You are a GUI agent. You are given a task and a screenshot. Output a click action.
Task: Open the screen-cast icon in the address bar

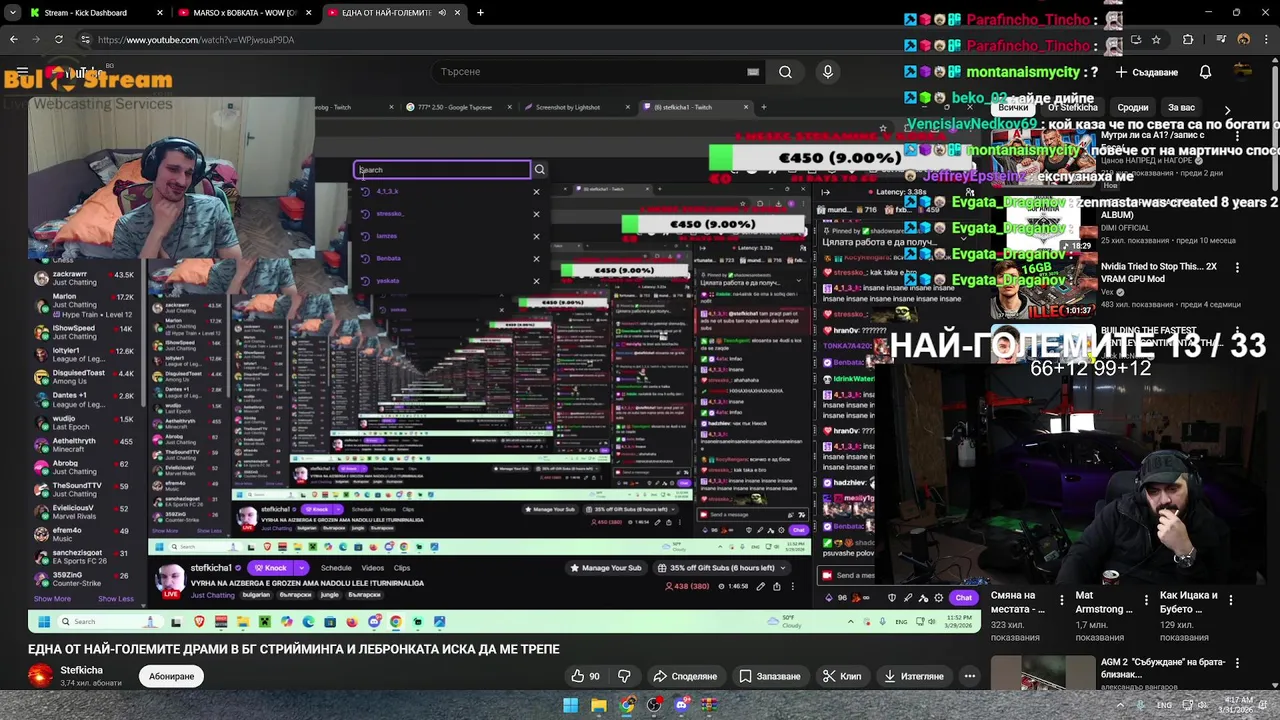coord(1136,40)
